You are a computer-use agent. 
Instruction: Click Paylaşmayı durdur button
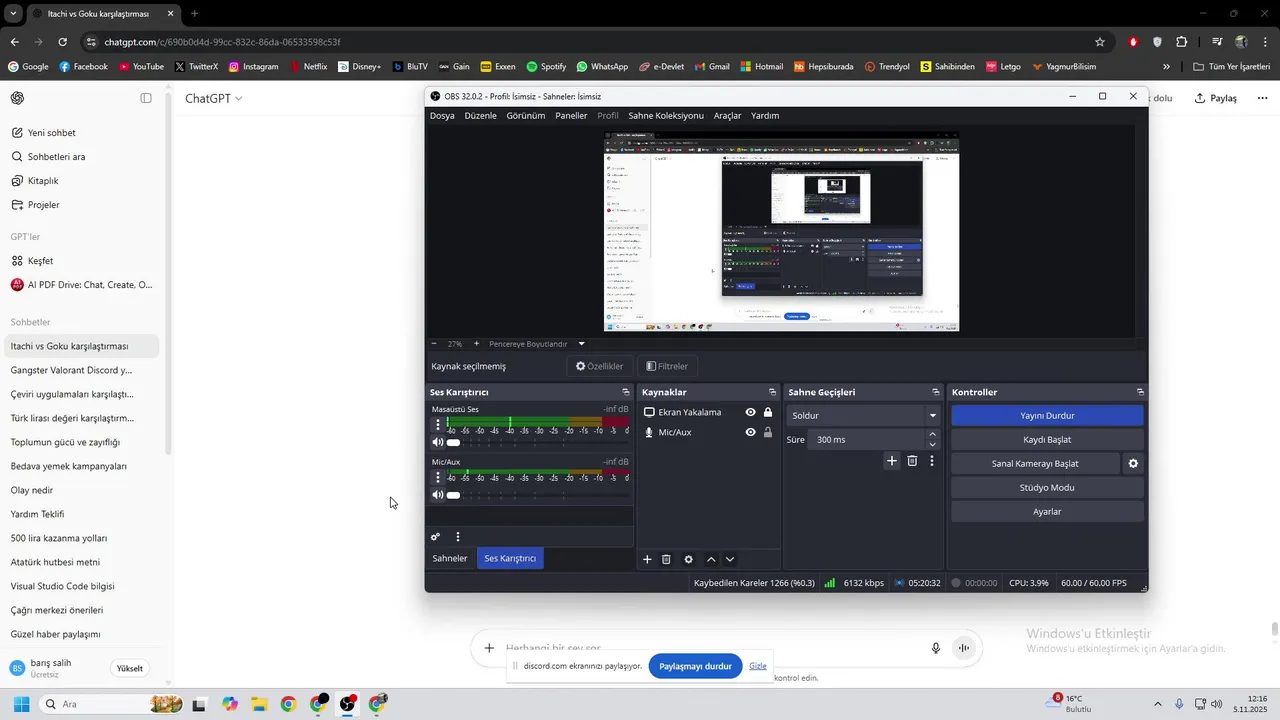[x=695, y=666]
